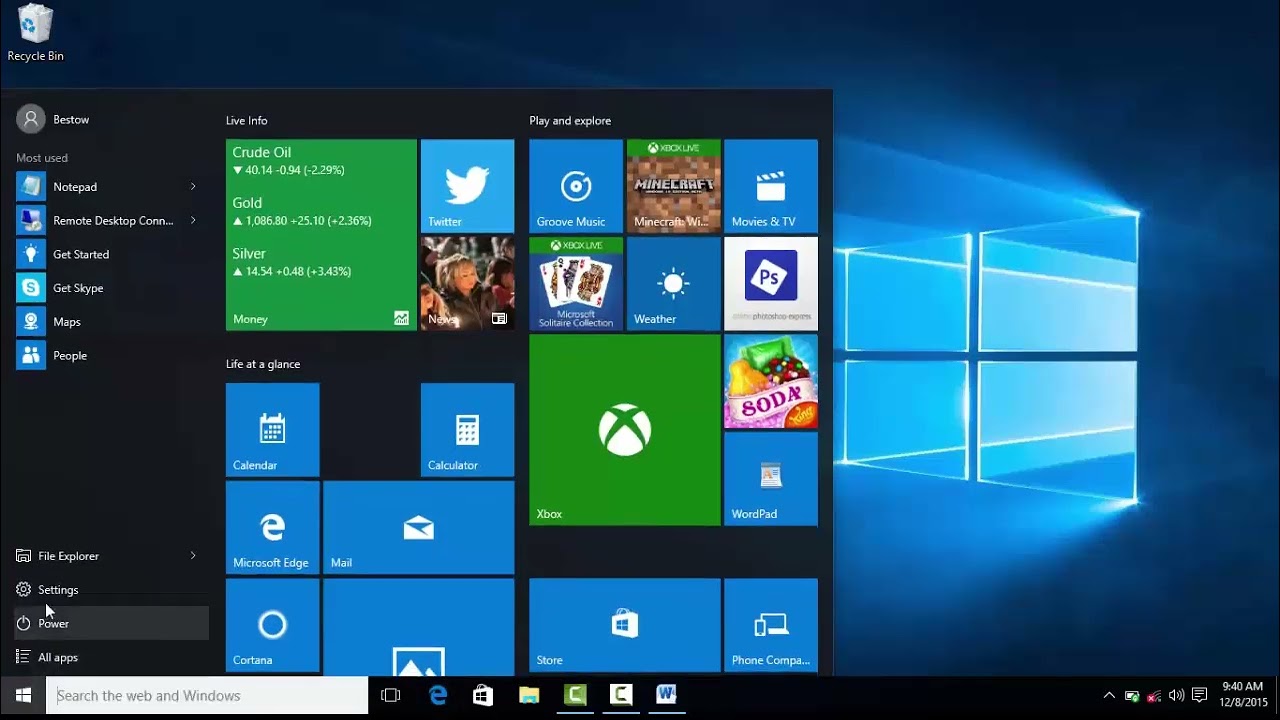This screenshot has width=1280, height=720.
Task: Expand Remote Desktop Connection jump list arrow
Action: tap(193, 221)
